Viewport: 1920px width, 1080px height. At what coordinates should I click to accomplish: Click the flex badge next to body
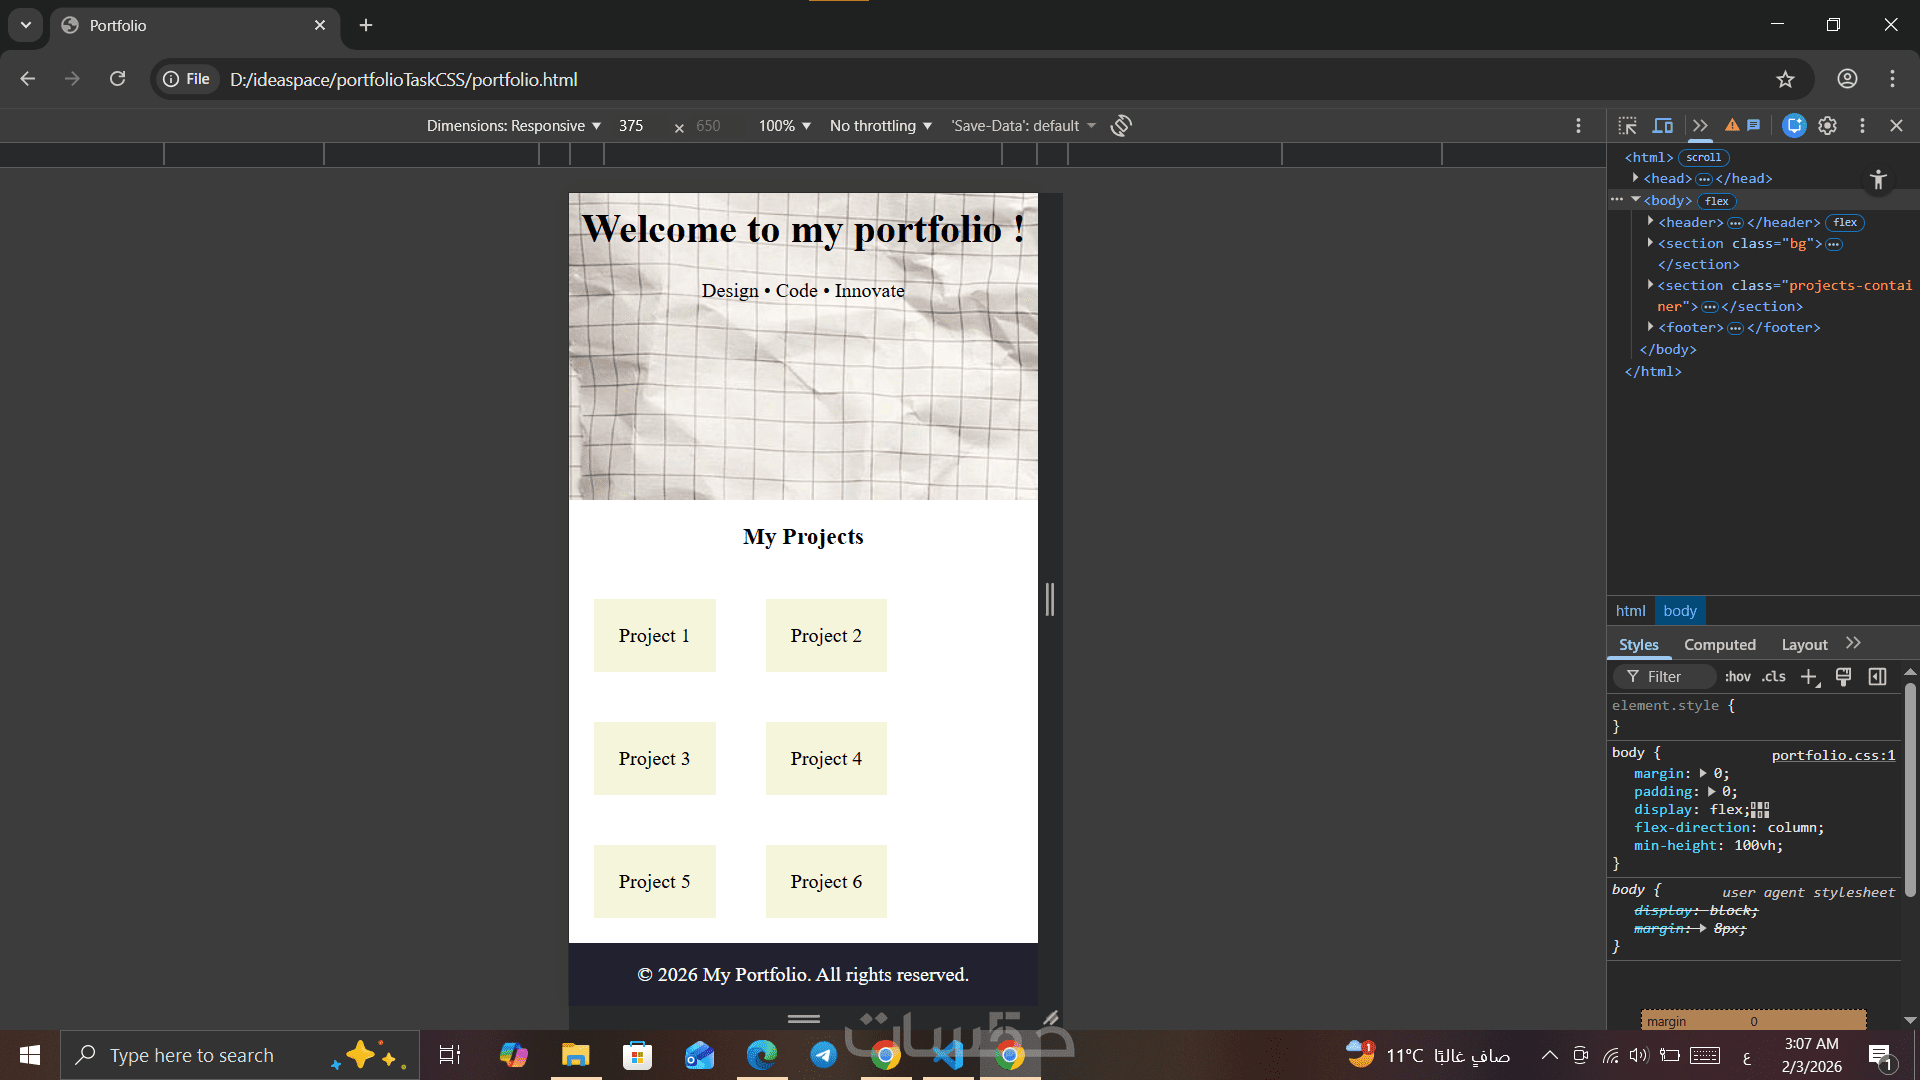[1716, 201]
